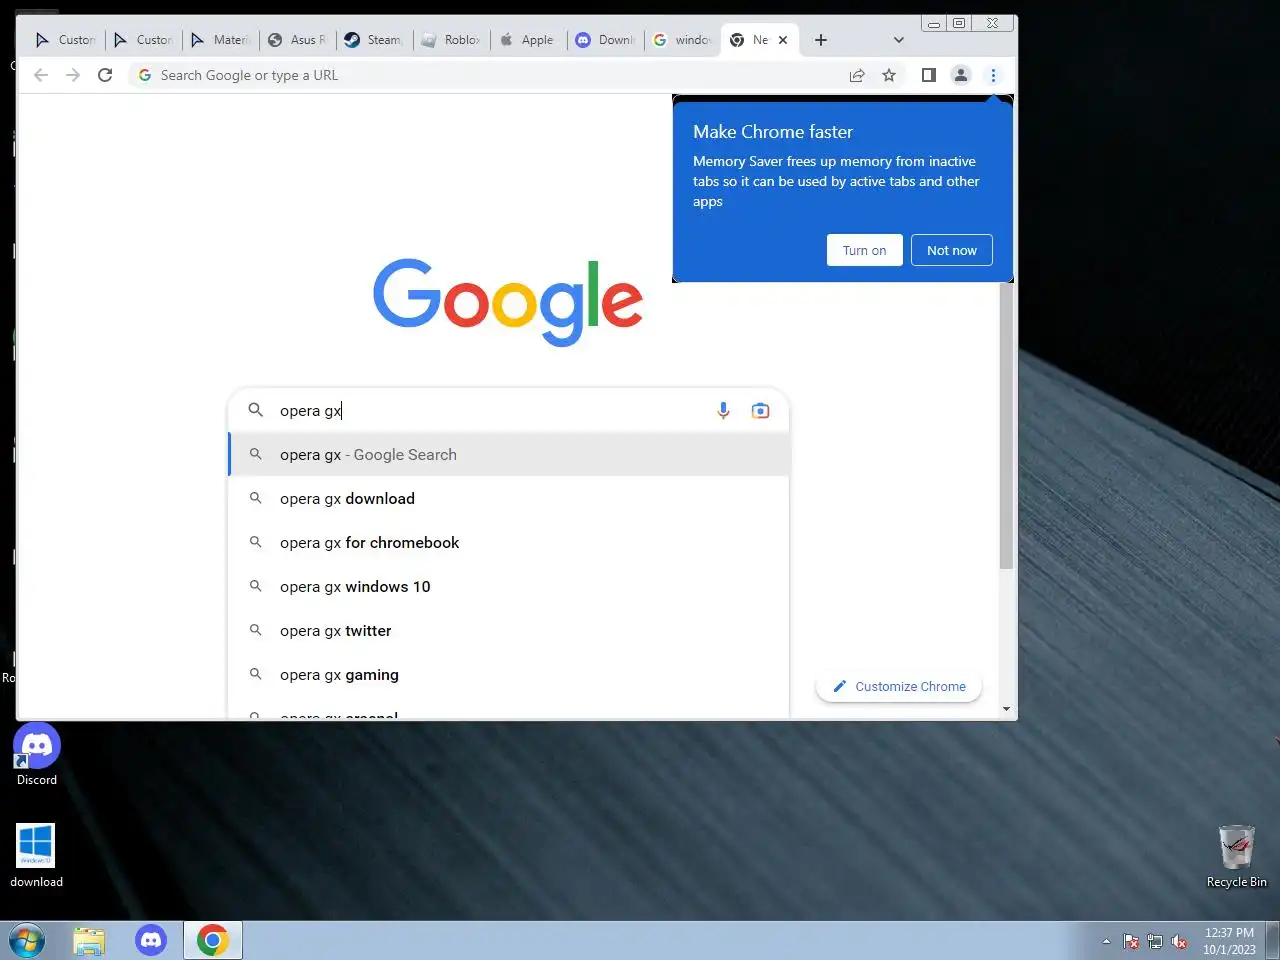Switch to the windows Google search tab

point(682,40)
